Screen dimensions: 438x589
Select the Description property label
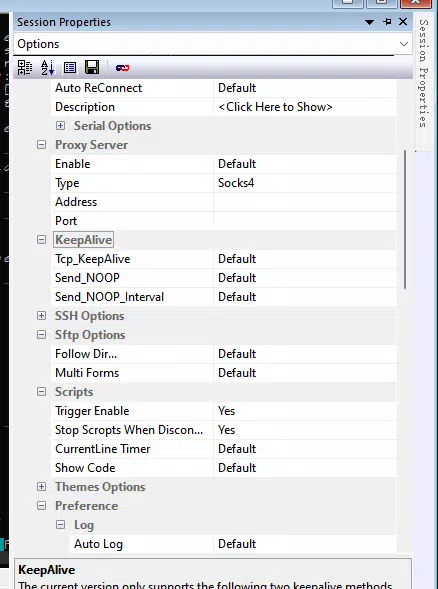(x=85, y=107)
